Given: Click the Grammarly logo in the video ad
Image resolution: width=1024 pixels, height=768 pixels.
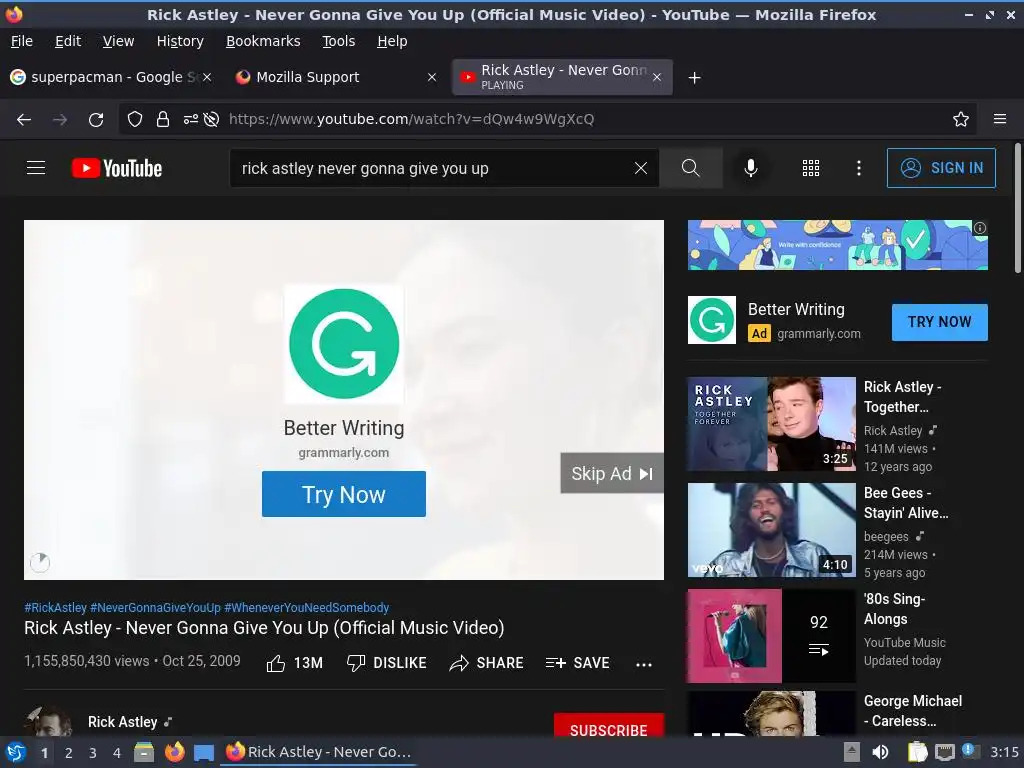Looking at the screenshot, I should [x=344, y=344].
